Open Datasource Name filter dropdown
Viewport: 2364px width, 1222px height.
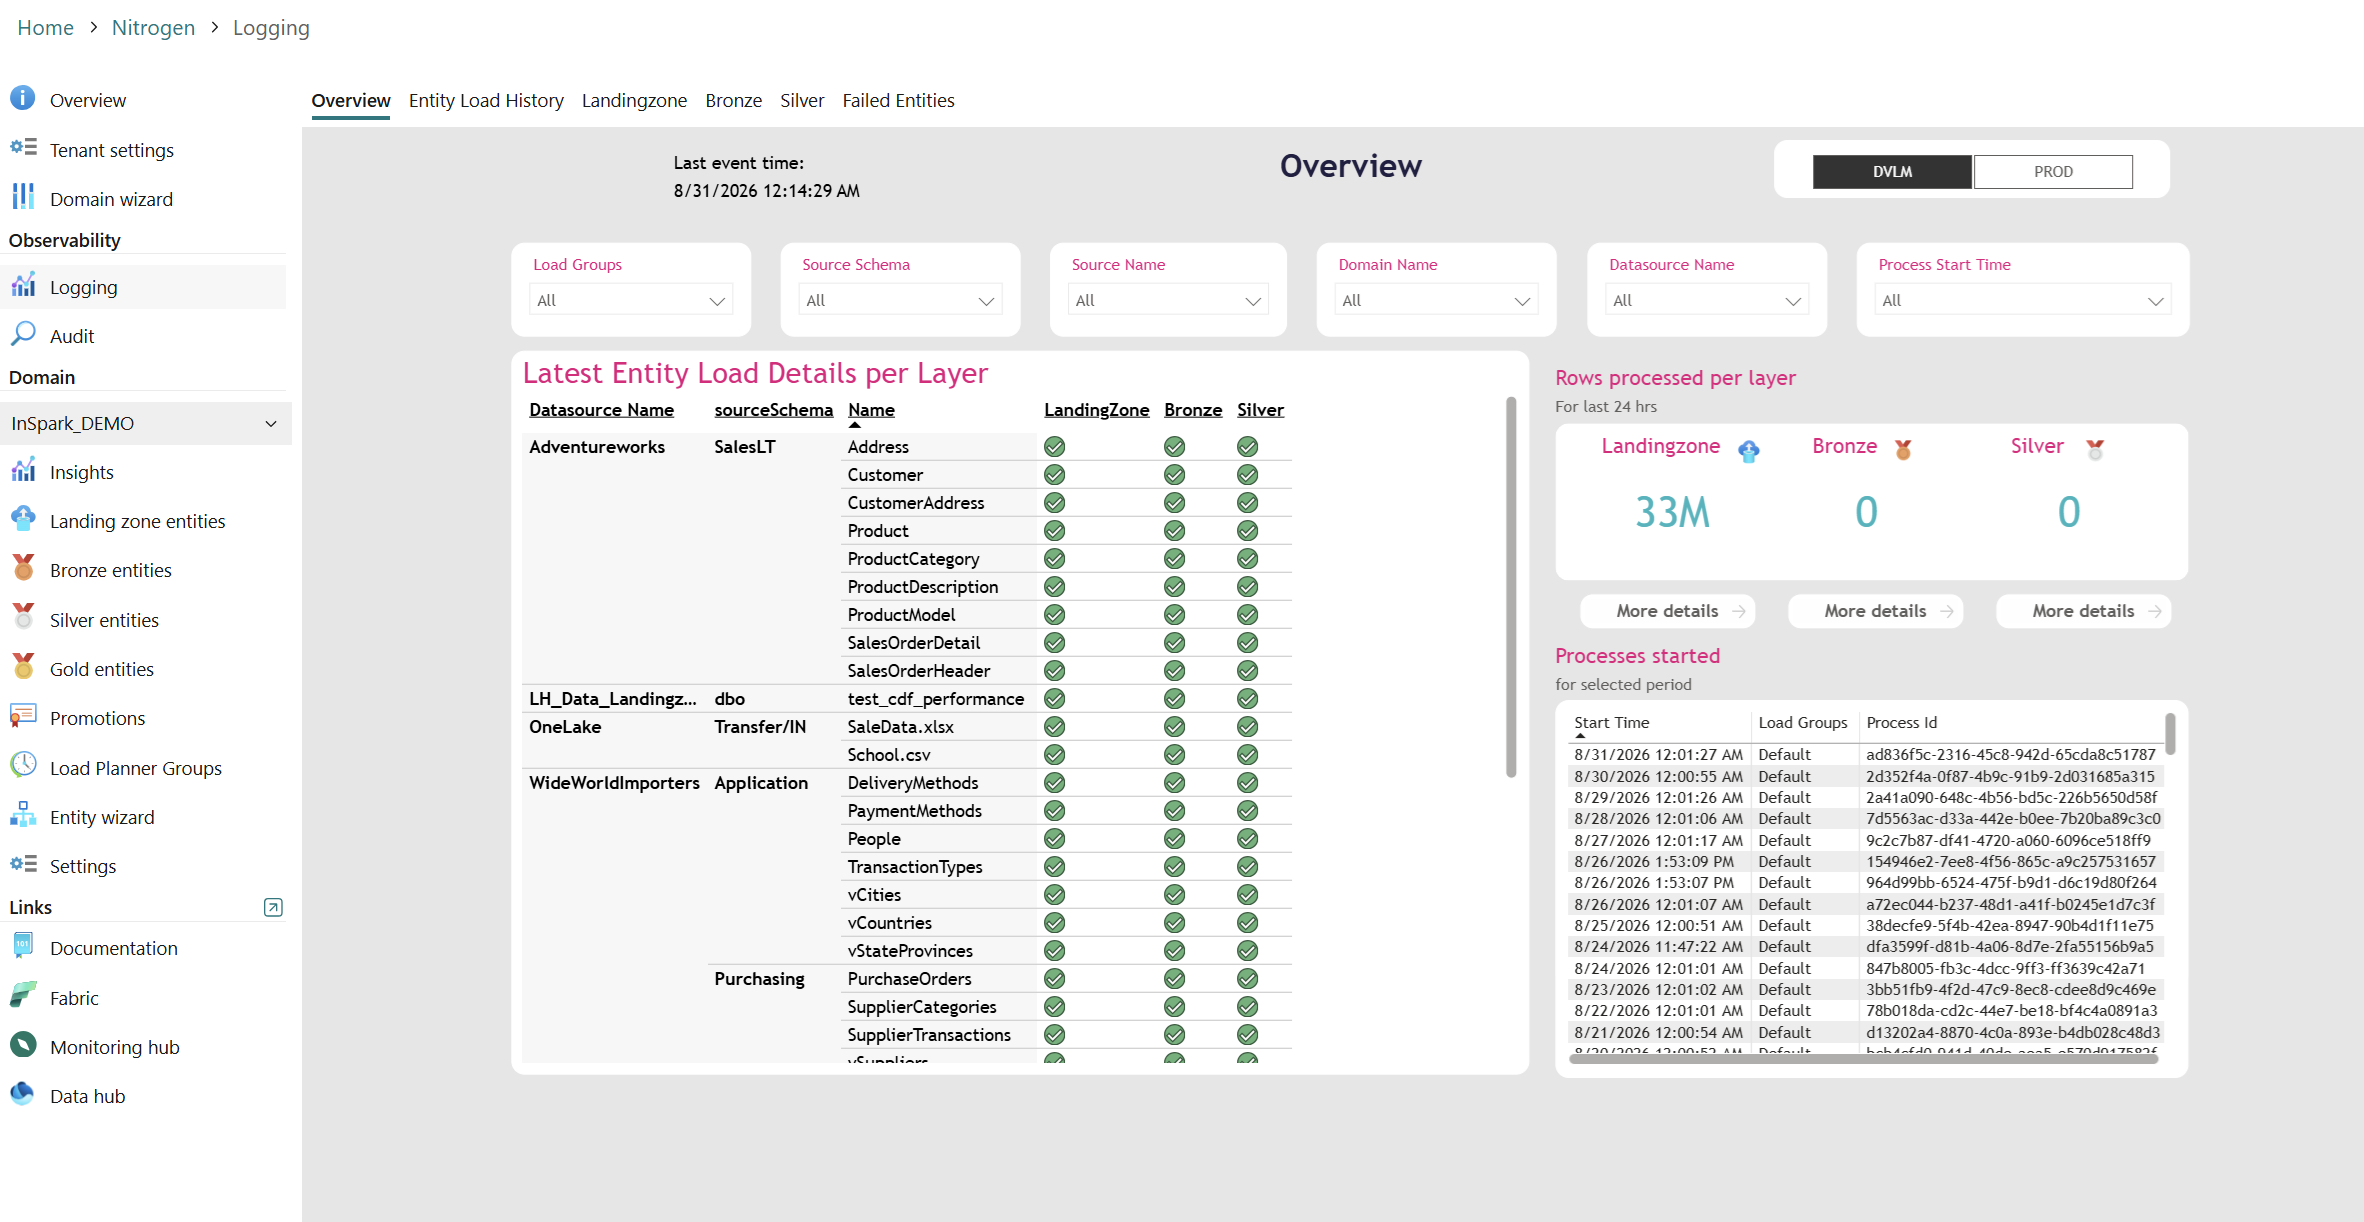pyautogui.click(x=1707, y=300)
